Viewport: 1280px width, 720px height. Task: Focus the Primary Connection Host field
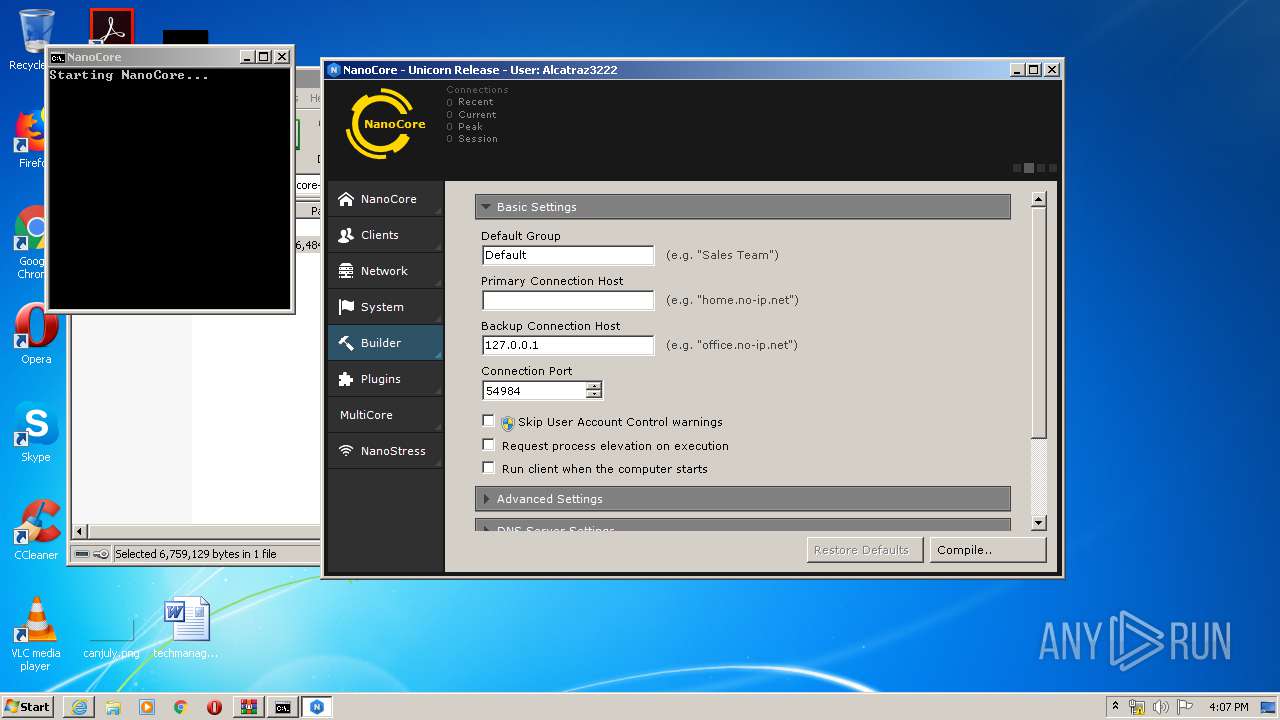pos(568,300)
